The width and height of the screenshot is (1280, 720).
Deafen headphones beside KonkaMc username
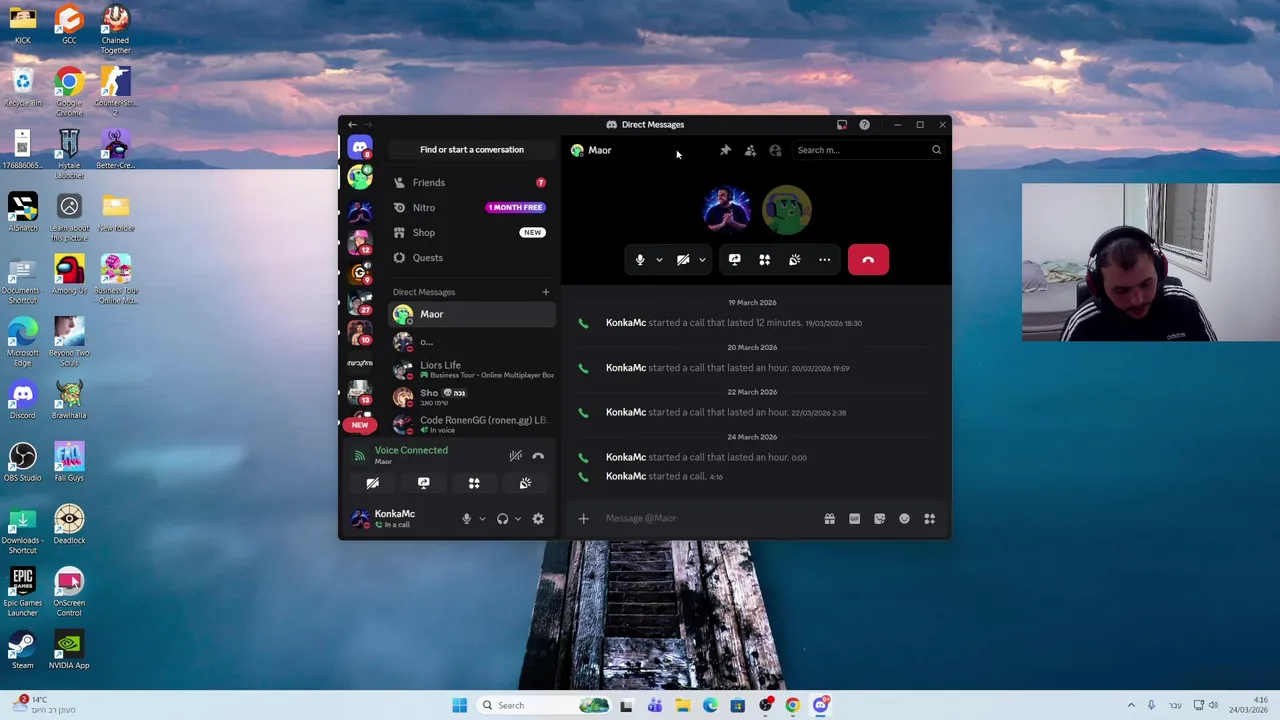click(502, 519)
